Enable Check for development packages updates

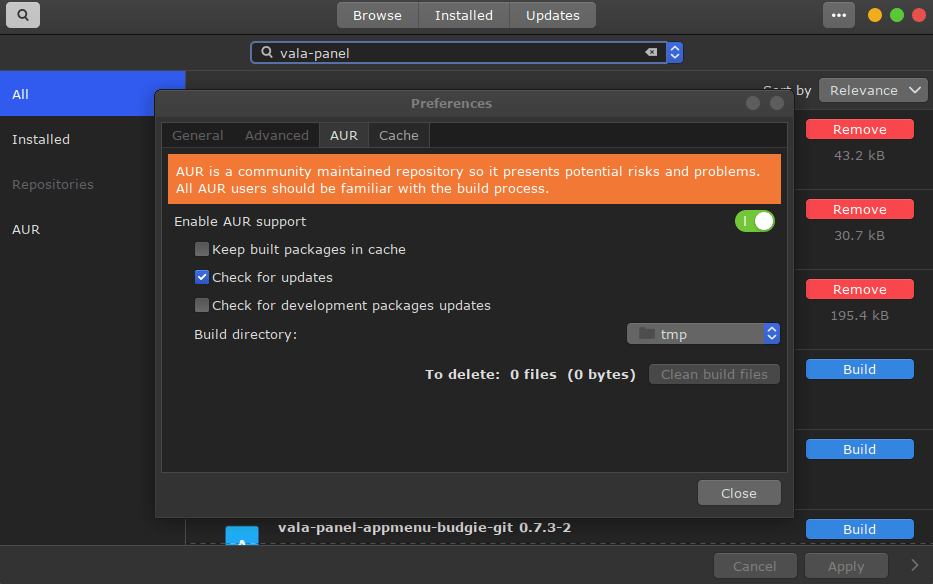point(203,305)
